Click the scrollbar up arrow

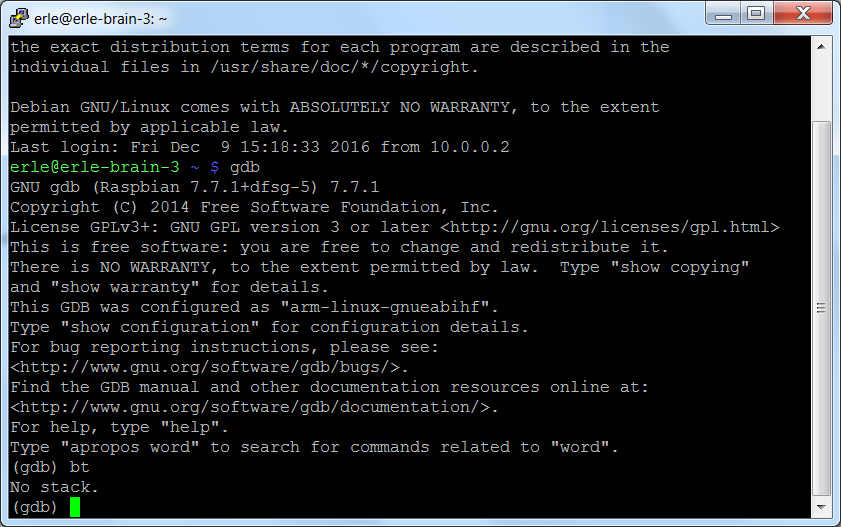coord(821,47)
